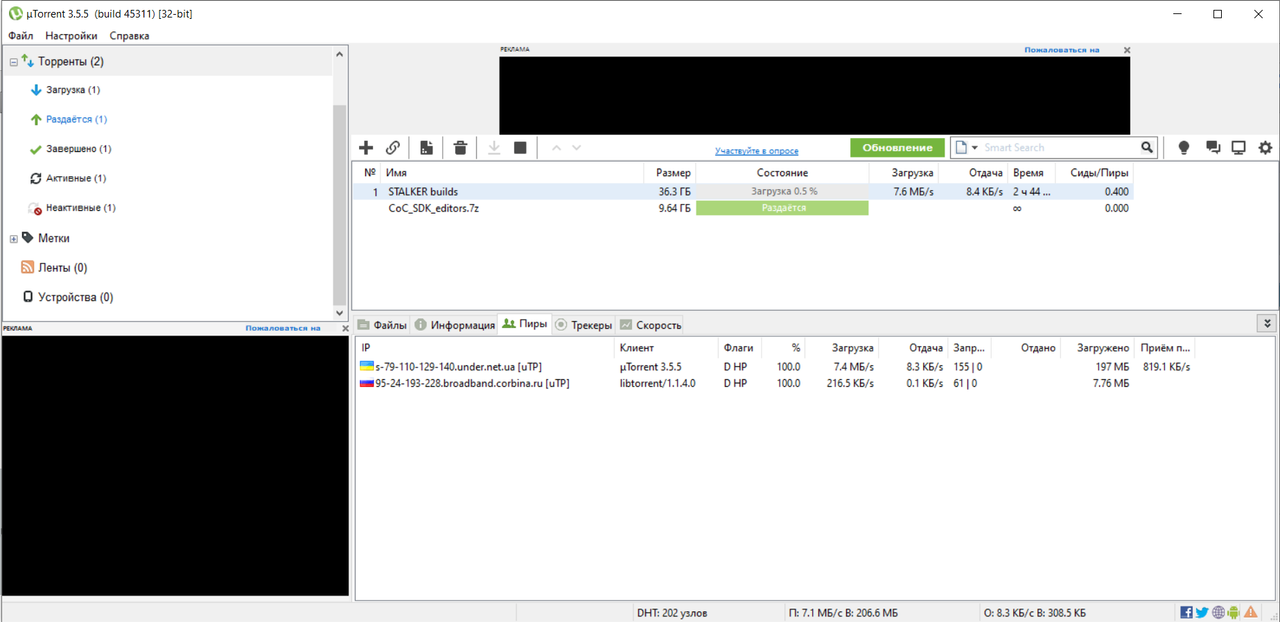Image resolution: width=1280 pixels, height=622 pixels.
Task: Sort peers by Загружено column header
Action: [1097, 348]
